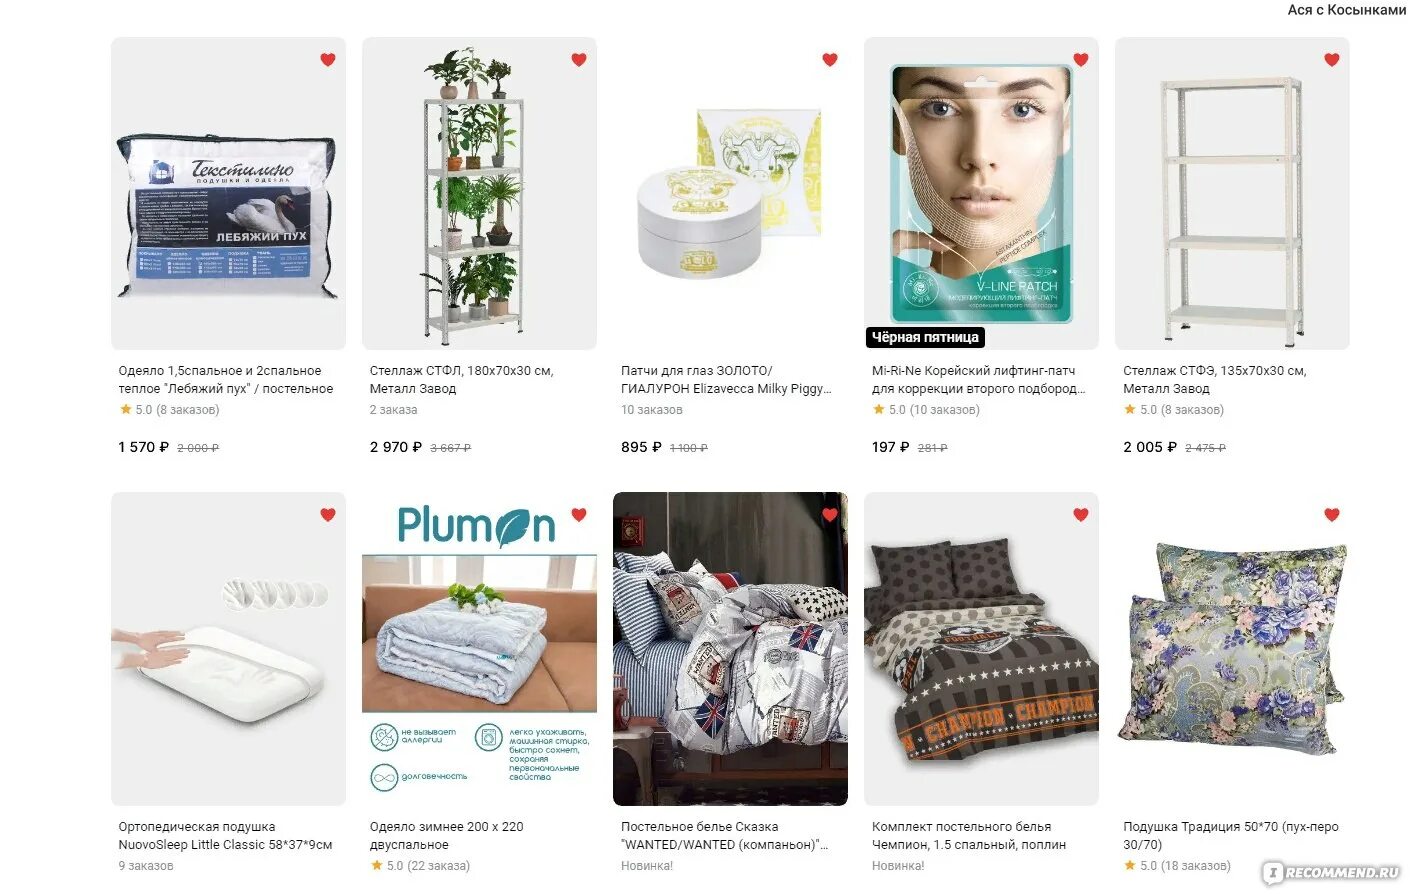Toggle heart on Стеллаж СТФЛ shelf card
The width and height of the screenshot is (1410, 894).
point(579,60)
